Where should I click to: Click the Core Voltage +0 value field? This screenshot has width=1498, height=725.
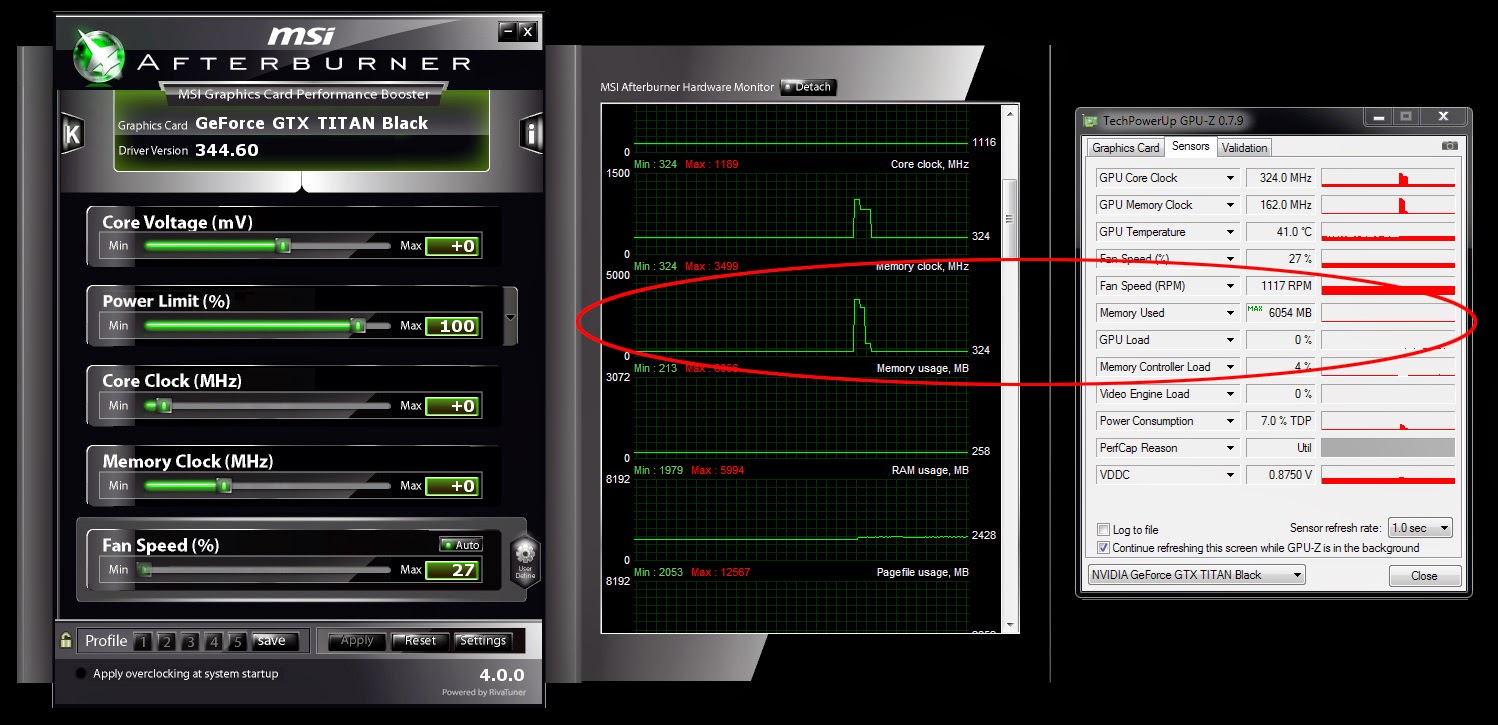453,246
